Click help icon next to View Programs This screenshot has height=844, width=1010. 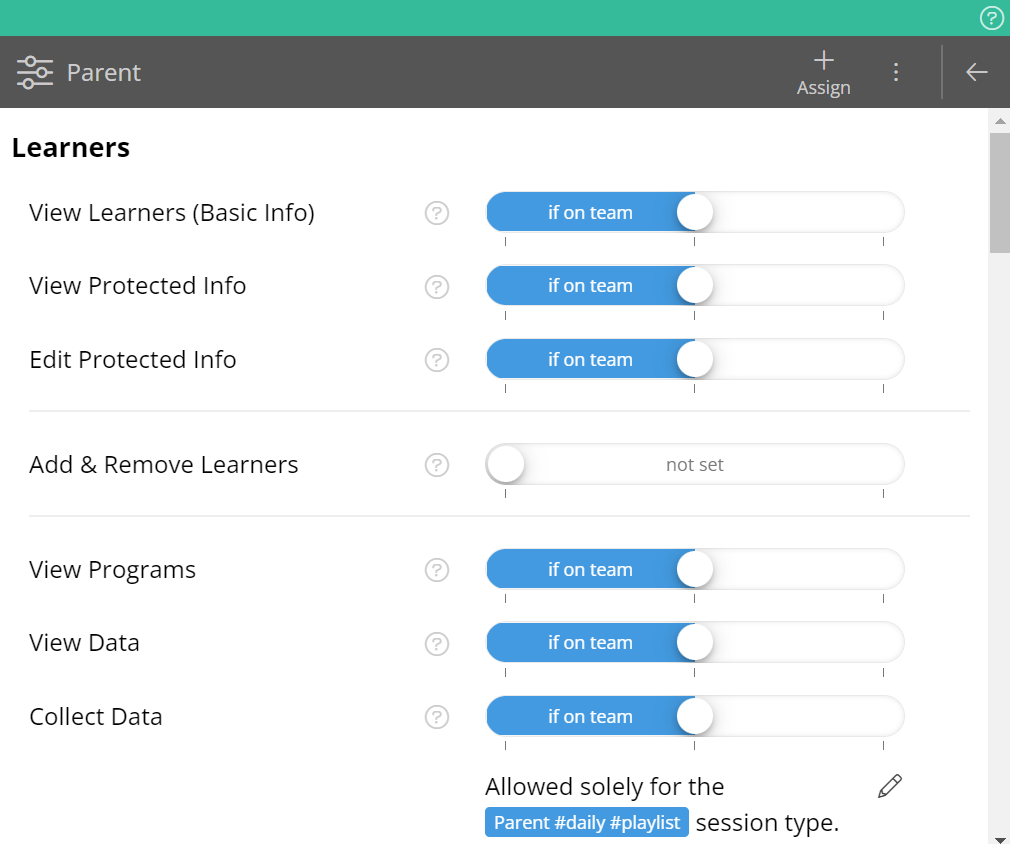point(437,570)
